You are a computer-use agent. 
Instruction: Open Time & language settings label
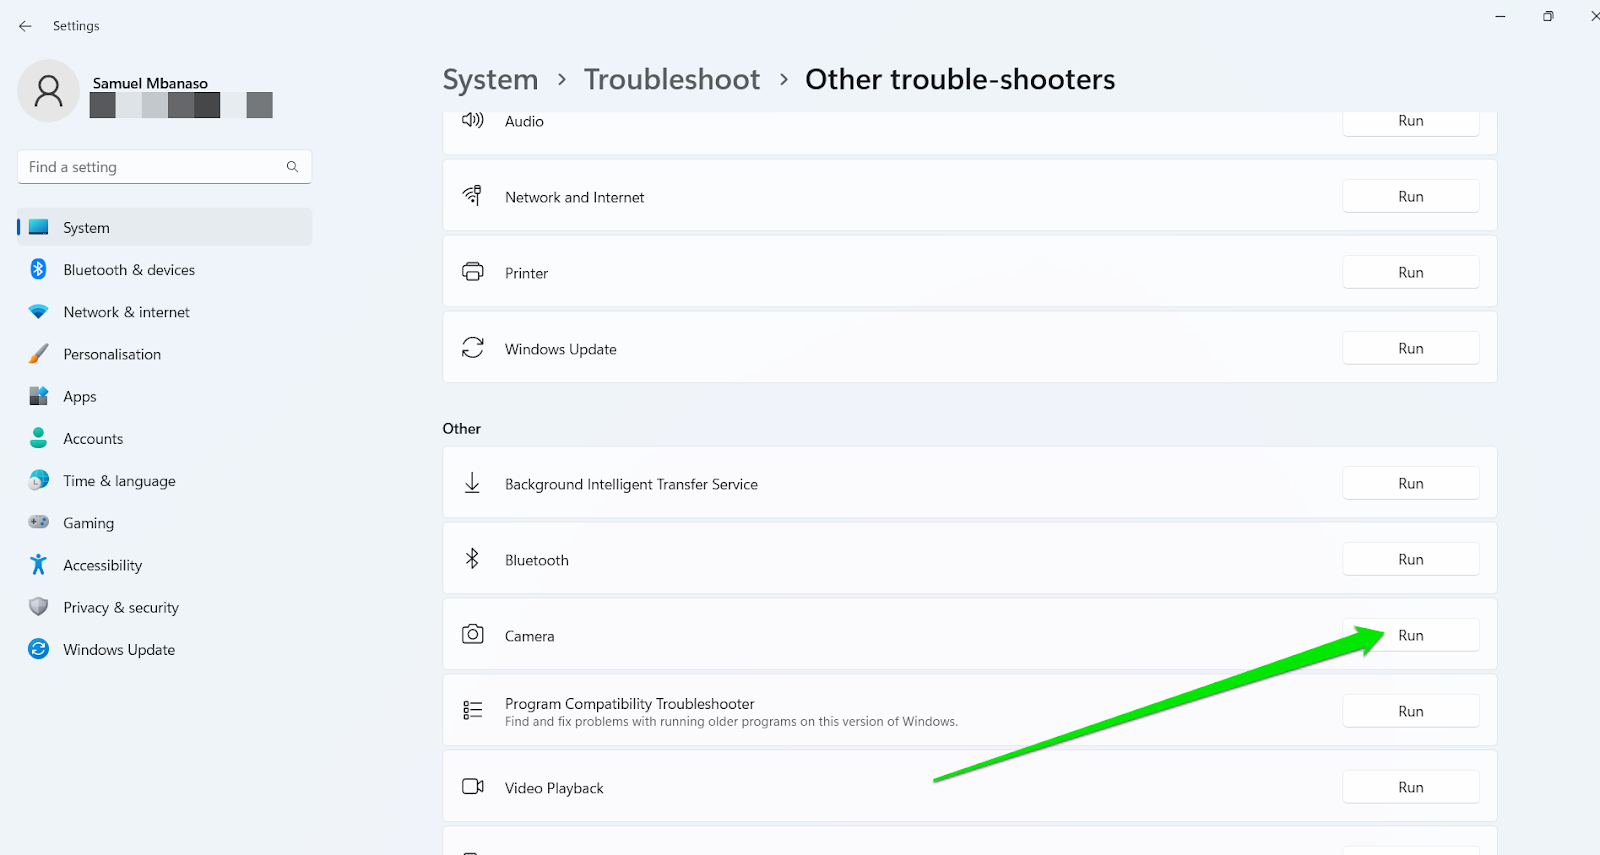[119, 481]
